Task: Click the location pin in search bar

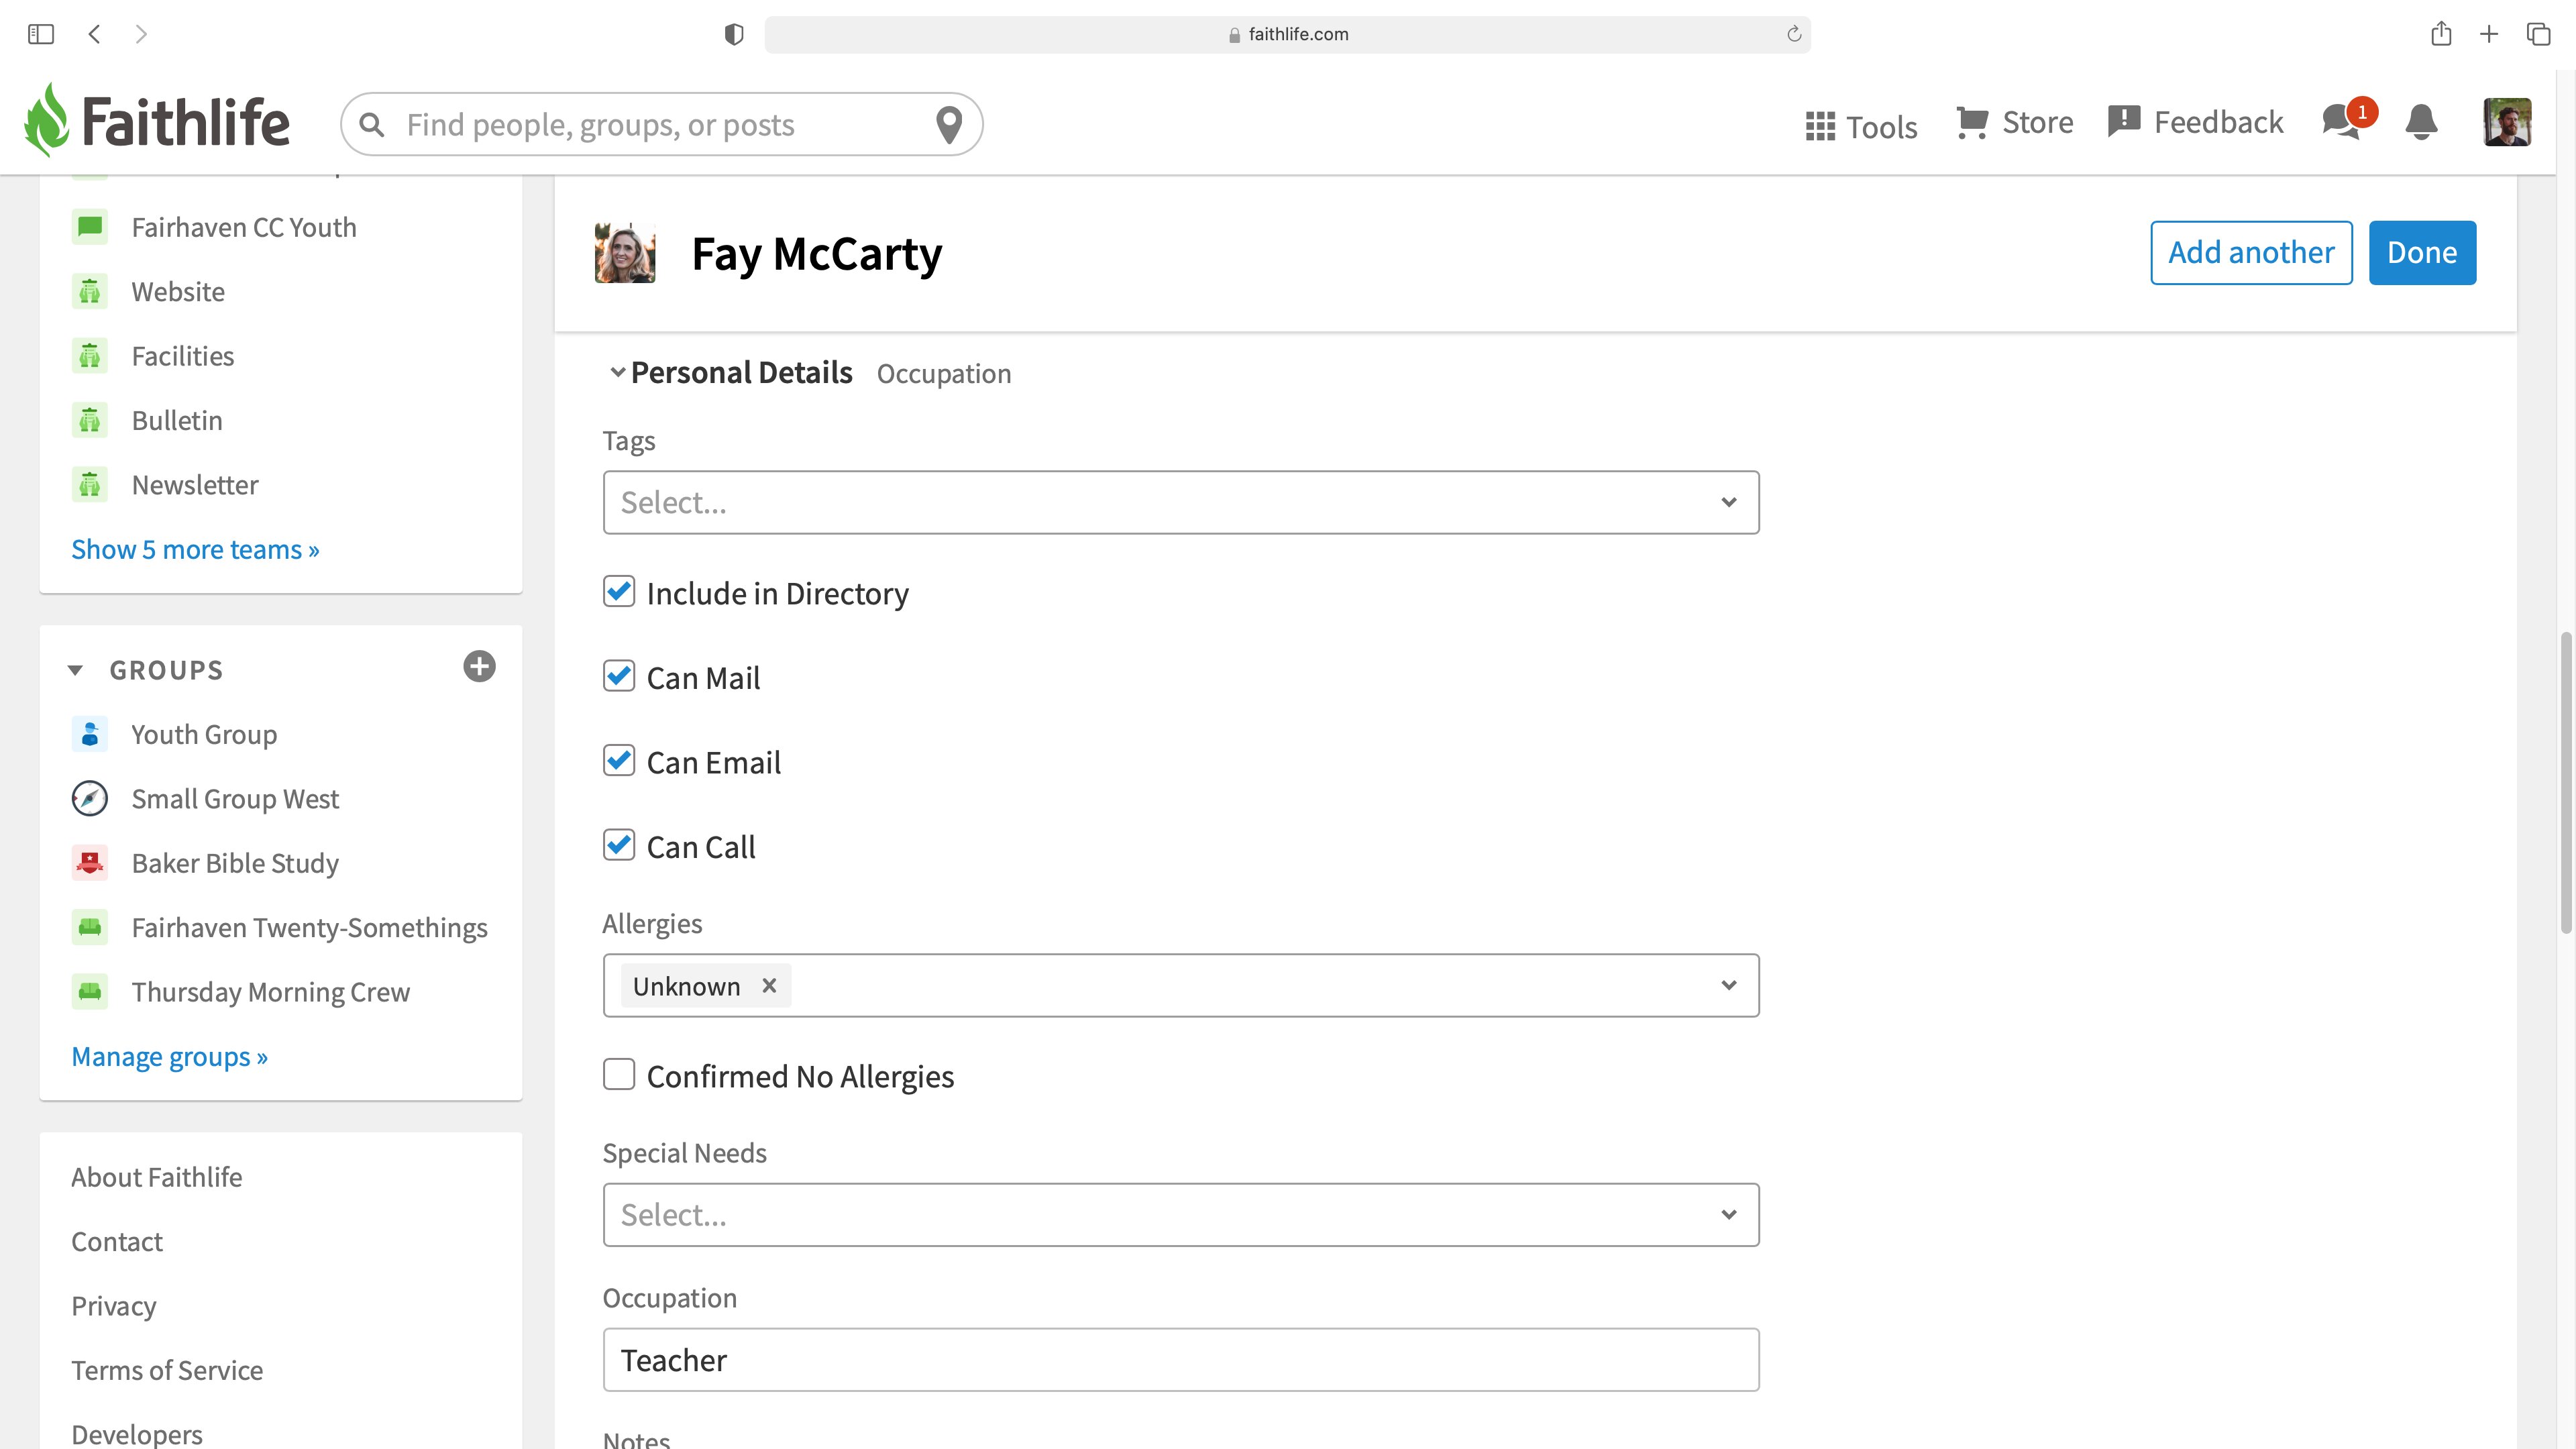Action: [x=949, y=125]
